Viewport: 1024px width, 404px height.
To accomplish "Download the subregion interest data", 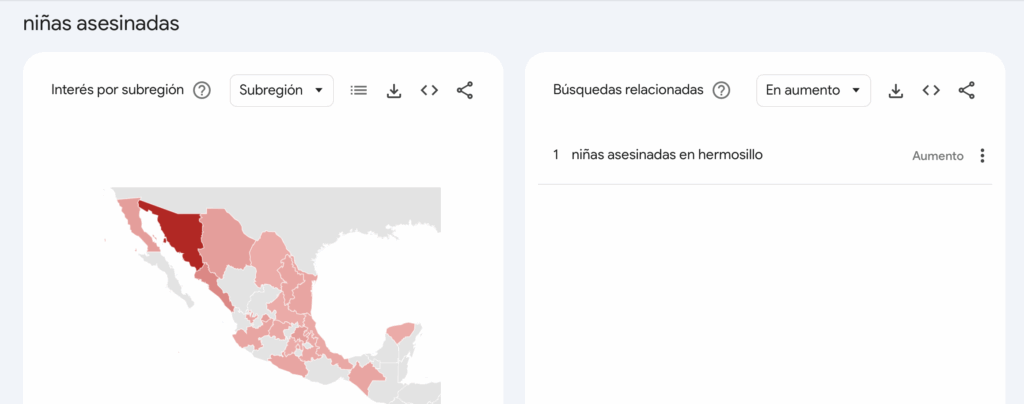I will point(394,90).
